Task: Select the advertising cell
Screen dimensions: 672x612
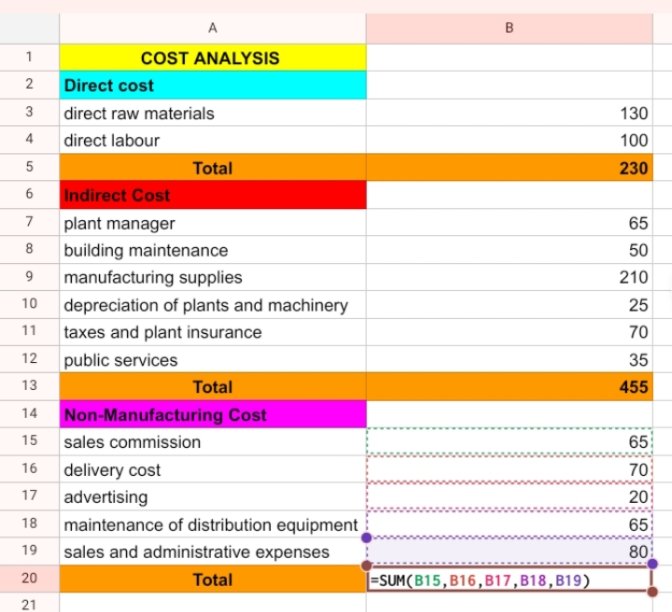Action: (x=213, y=497)
